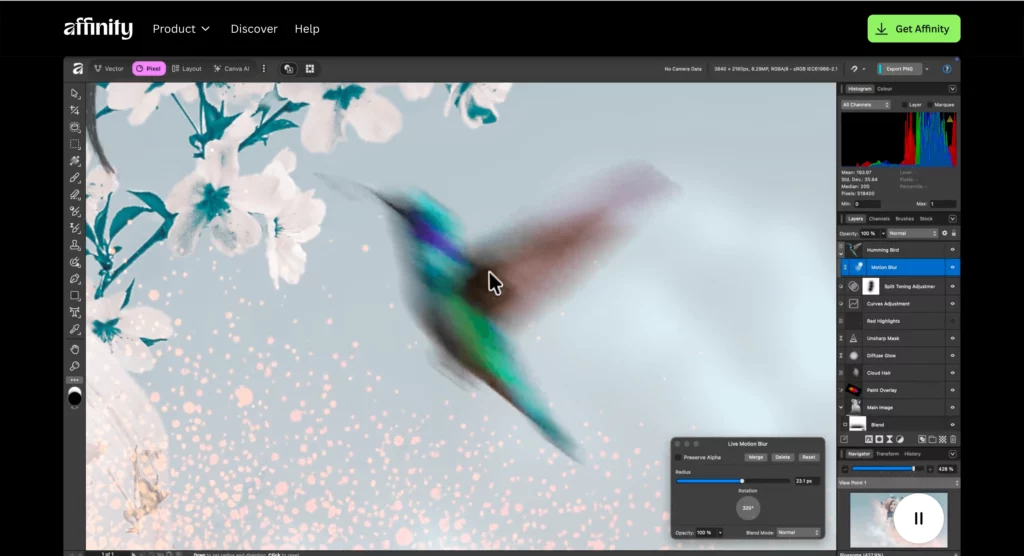Open the Product dropdown menu
This screenshot has height=556, width=1024.
tap(181, 29)
